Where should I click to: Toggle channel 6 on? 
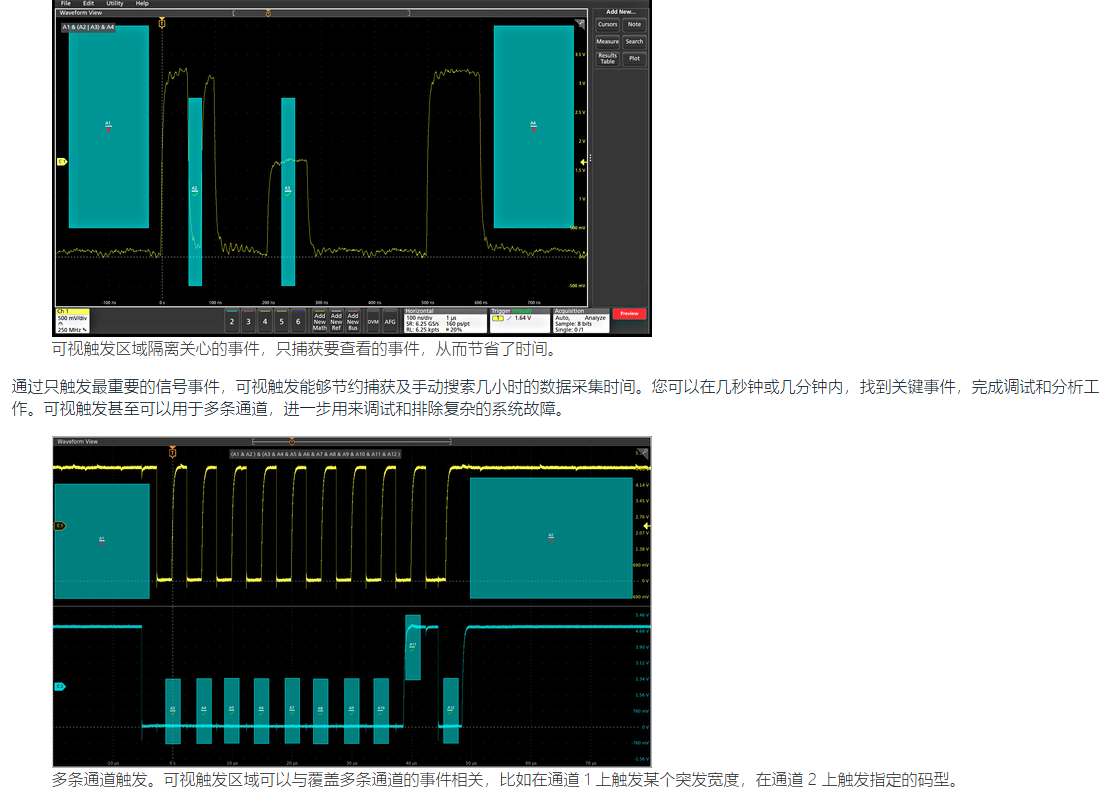click(298, 321)
